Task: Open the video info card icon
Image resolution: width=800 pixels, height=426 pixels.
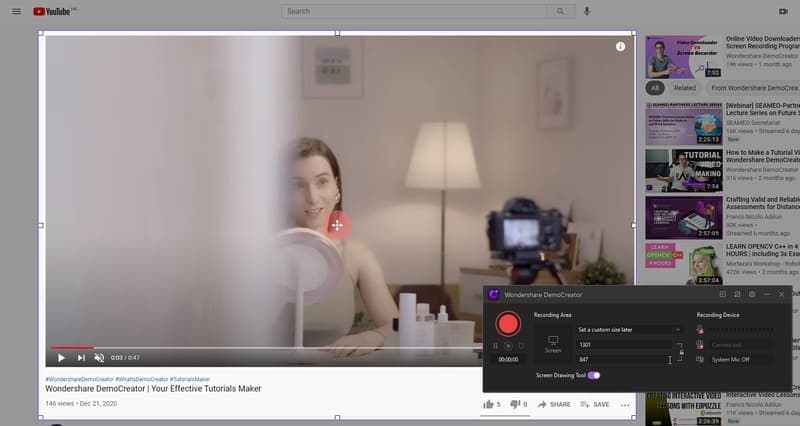Action: pyautogui.click(x=620, y=46)
